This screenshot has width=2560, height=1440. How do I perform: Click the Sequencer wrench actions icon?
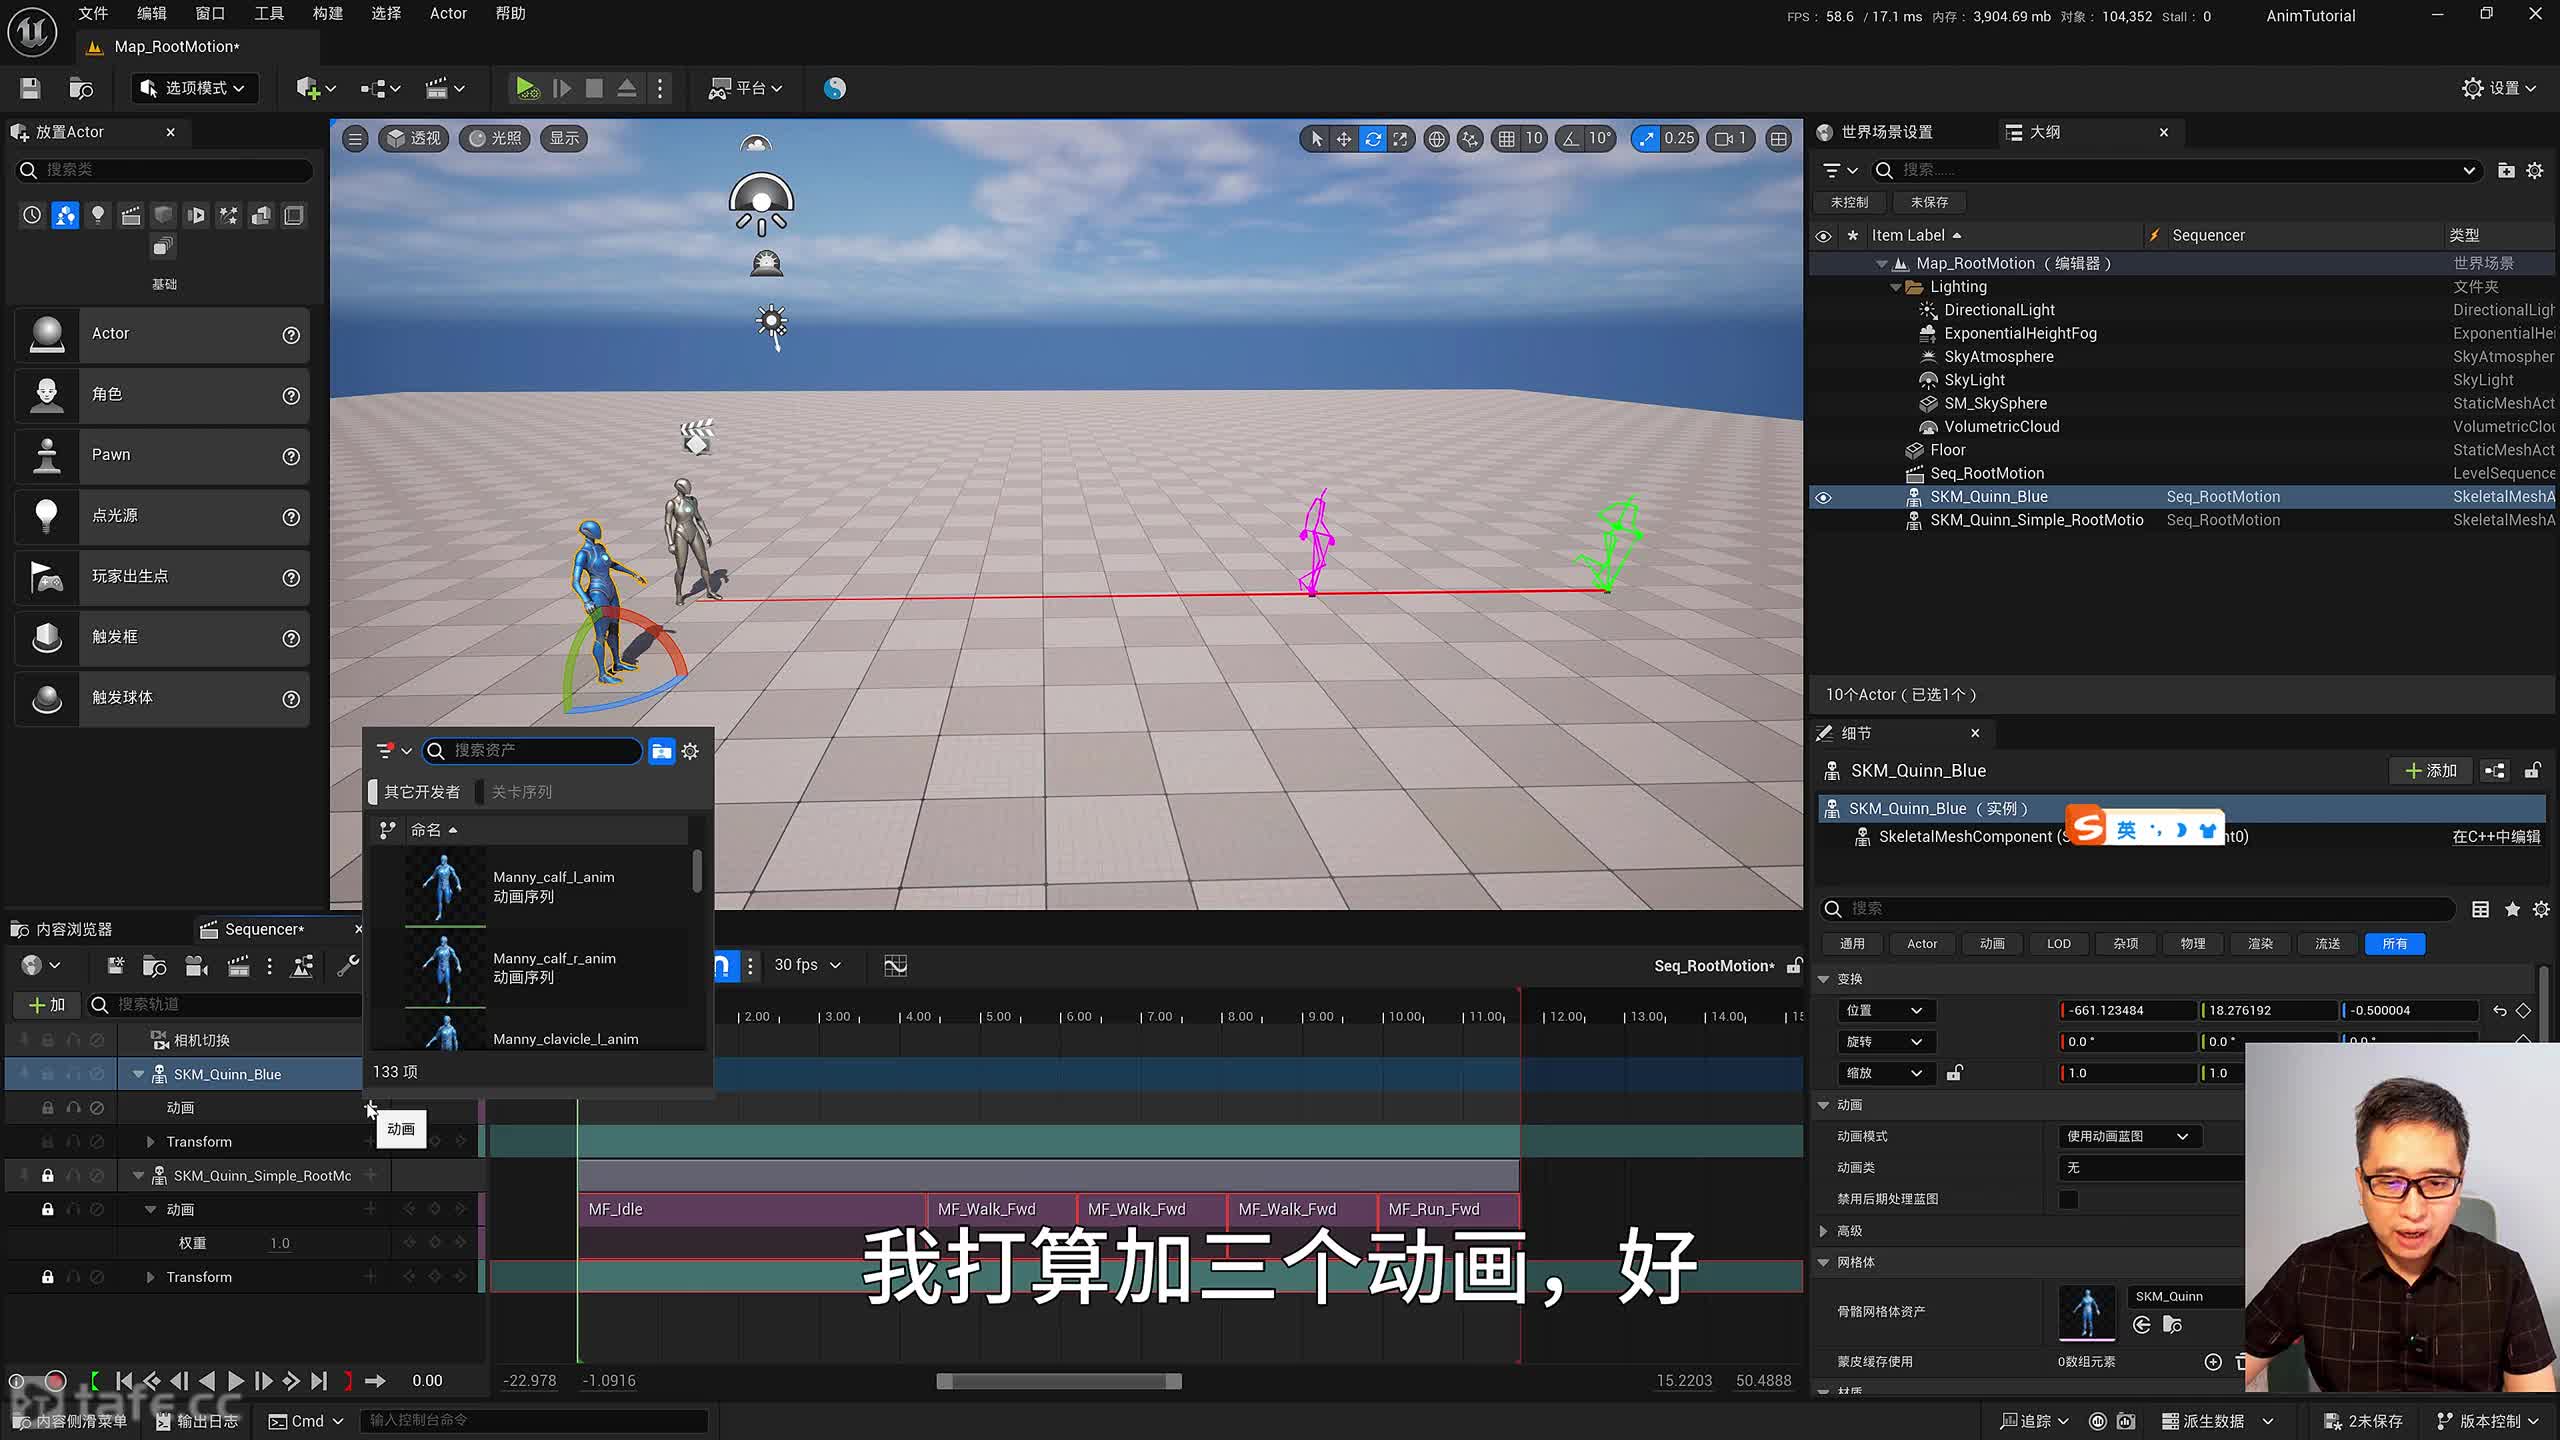pyautogui.click(x=347, y=965)
